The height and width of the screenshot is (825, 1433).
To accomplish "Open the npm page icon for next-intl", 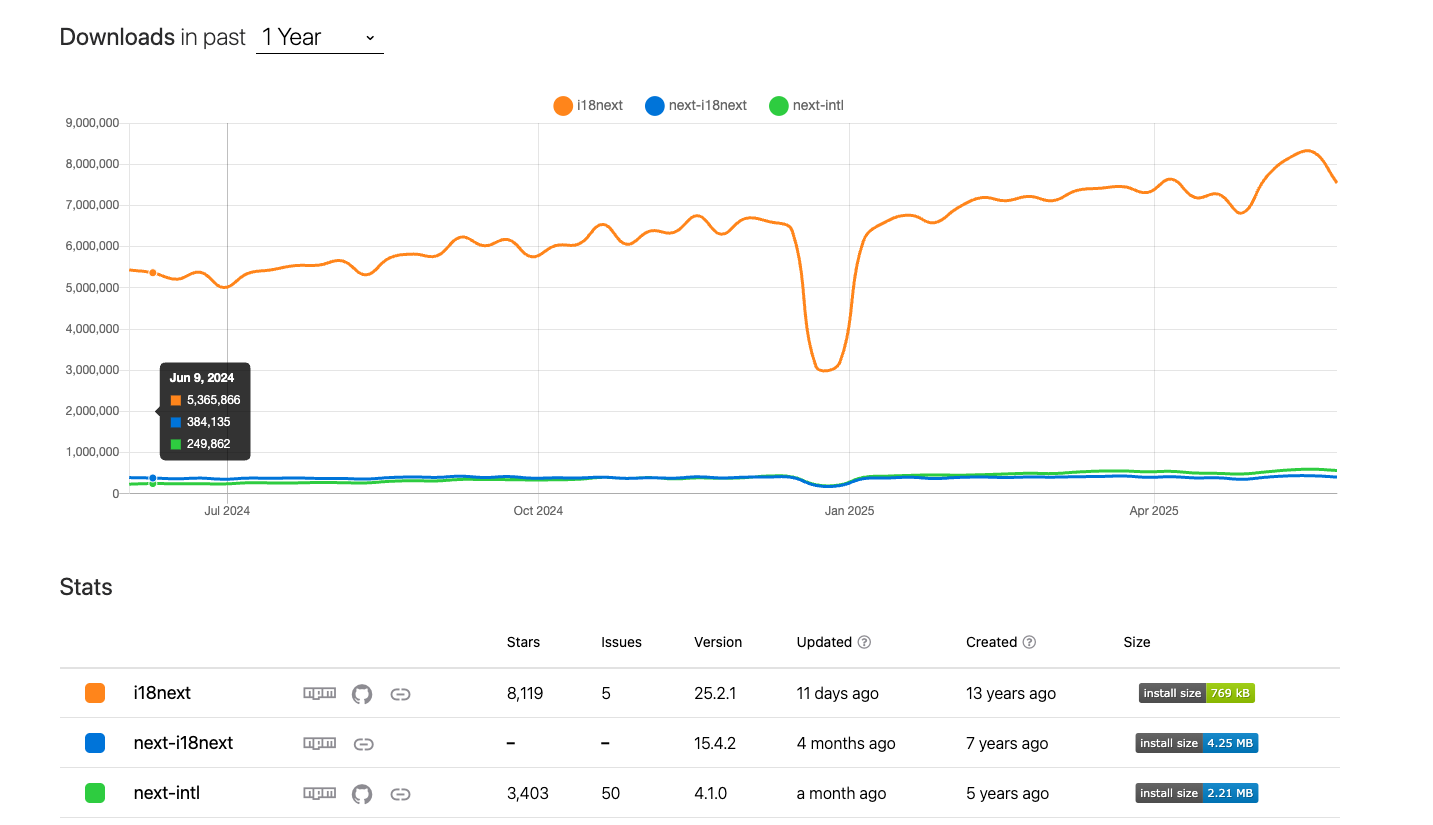I will click(319, 793).
